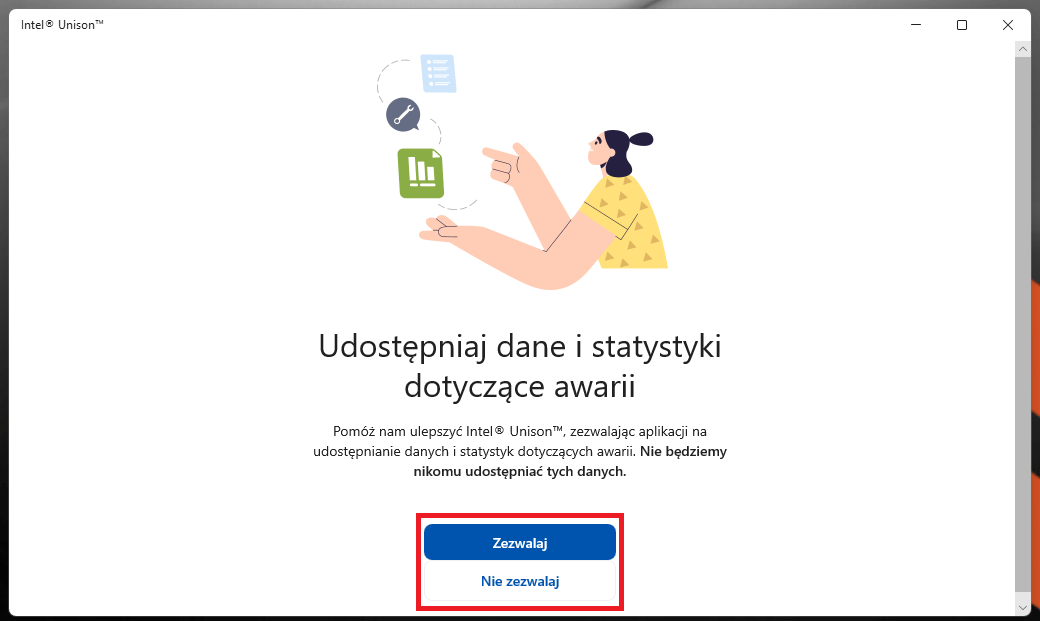Click the wrench speech bubble icon
Screen dimensions: 1040x621
point(403,115)
